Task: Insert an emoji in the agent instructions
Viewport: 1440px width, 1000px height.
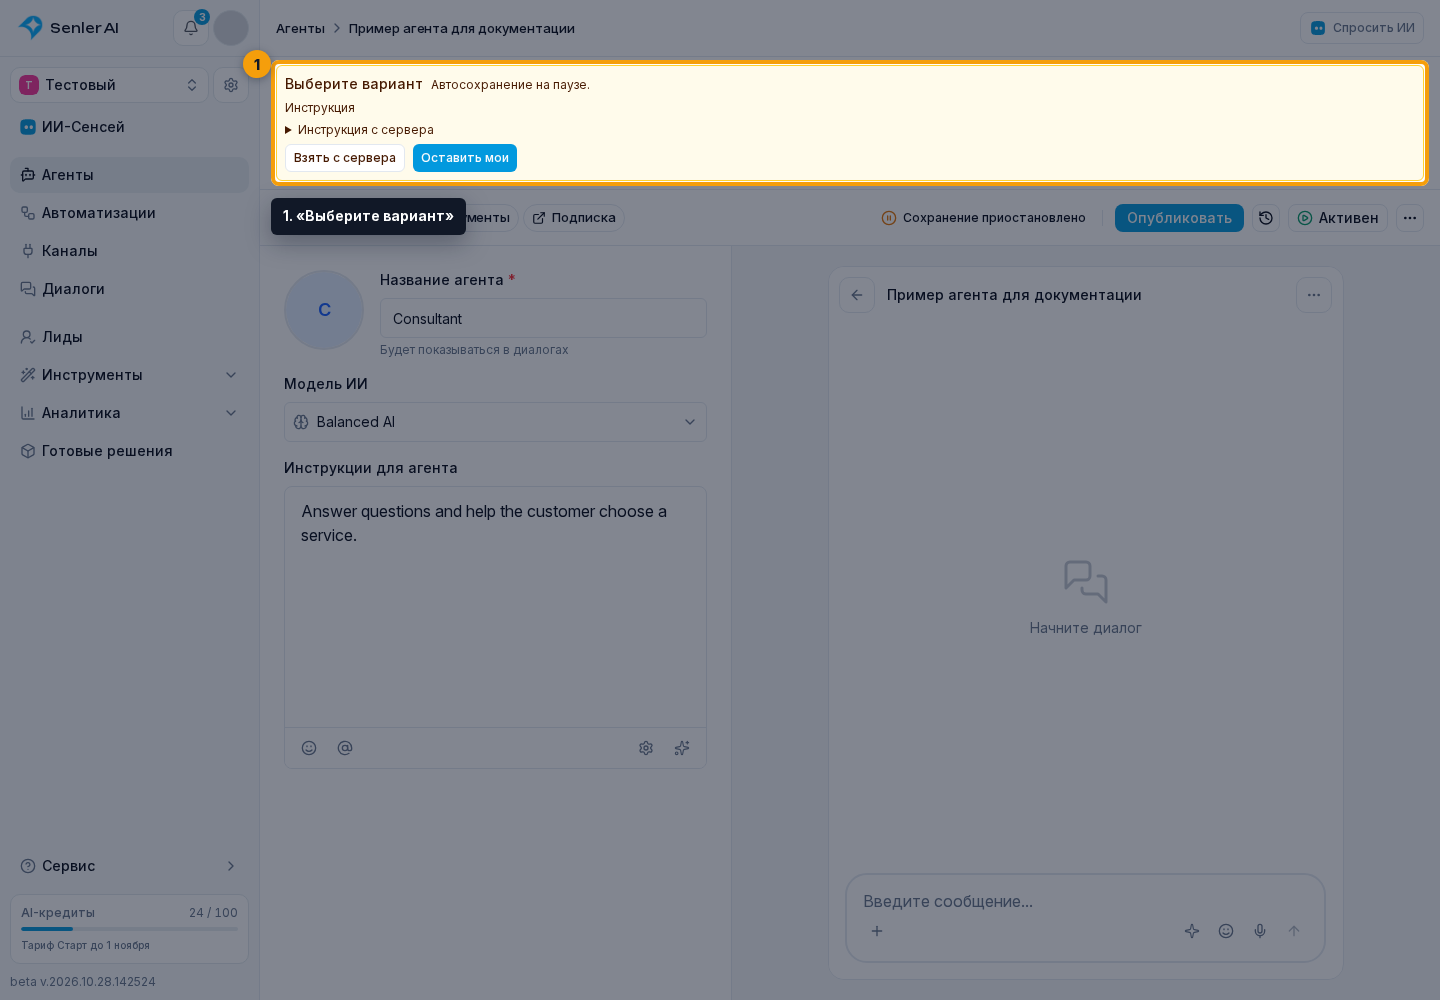Action: coord(309,748)
